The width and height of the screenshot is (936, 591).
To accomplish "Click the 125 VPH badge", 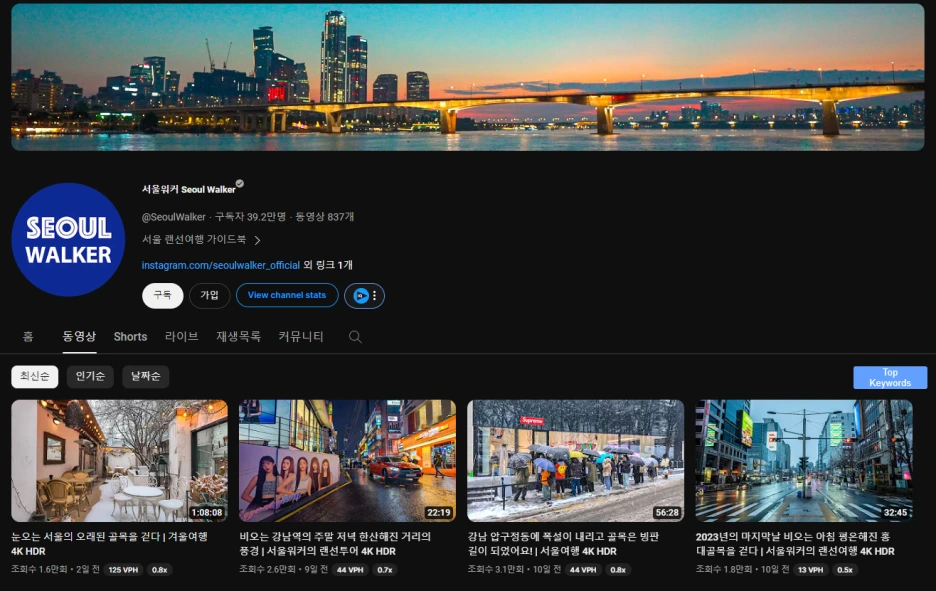I will point(123,570).
